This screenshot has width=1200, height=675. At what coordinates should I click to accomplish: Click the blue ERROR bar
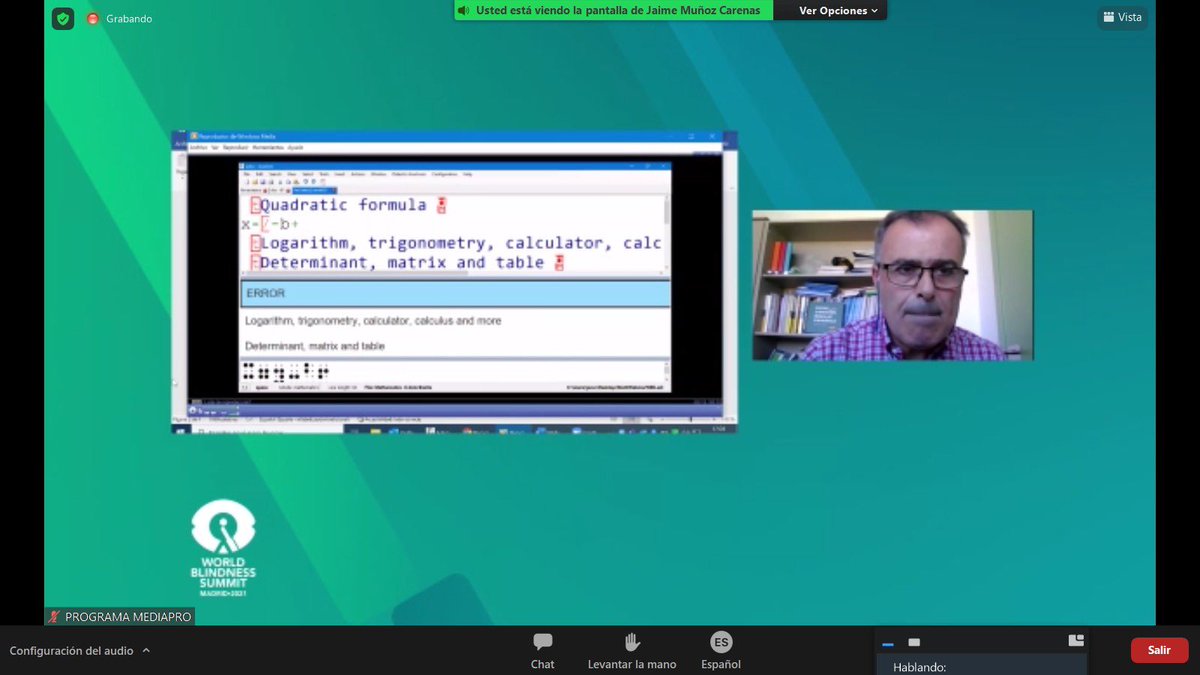pyautogui.click(x=455, y=294)
